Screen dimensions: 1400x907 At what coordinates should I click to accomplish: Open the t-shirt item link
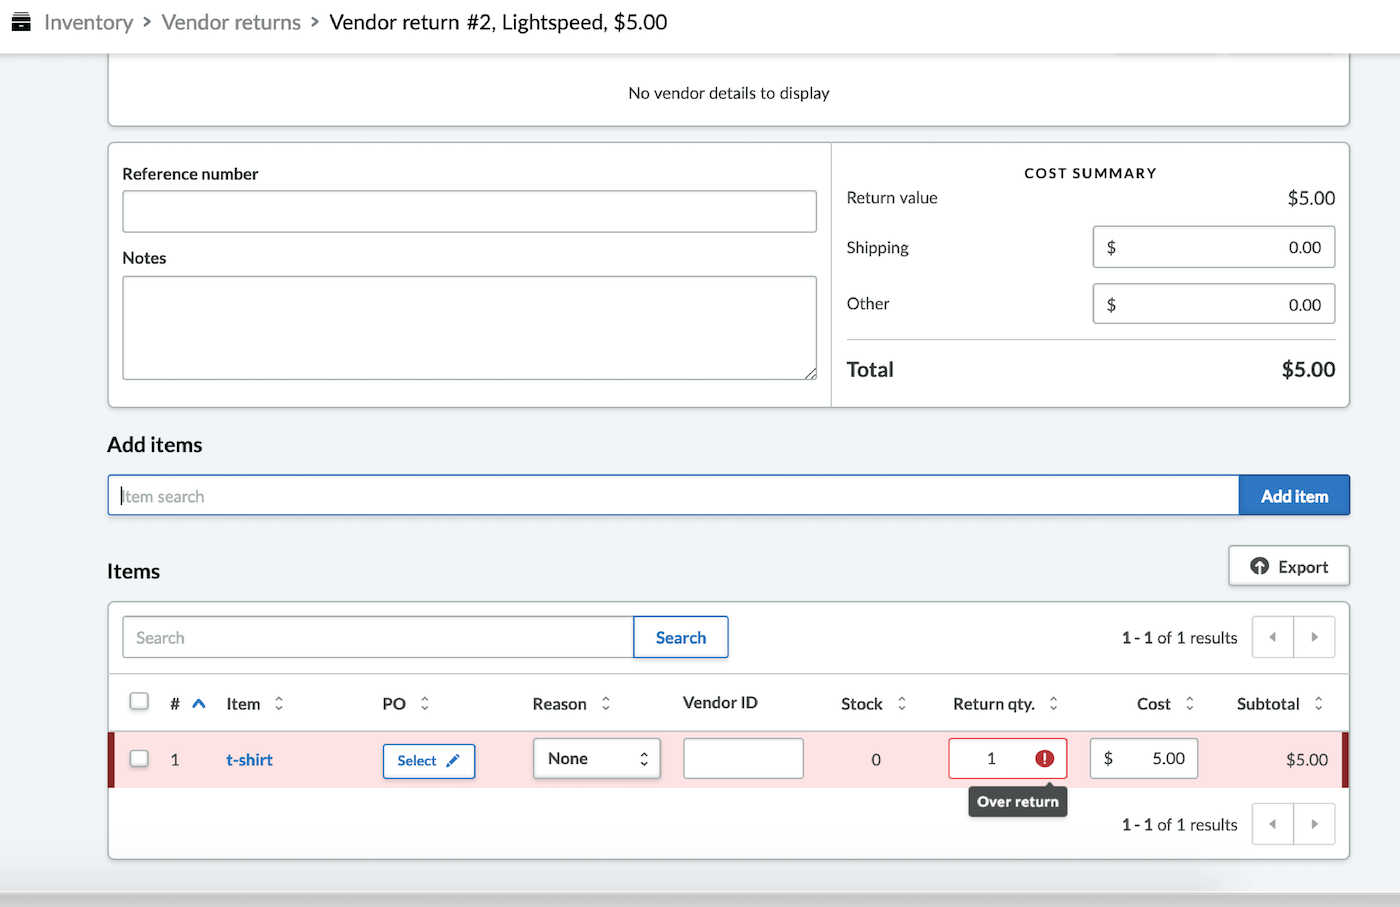249,760
